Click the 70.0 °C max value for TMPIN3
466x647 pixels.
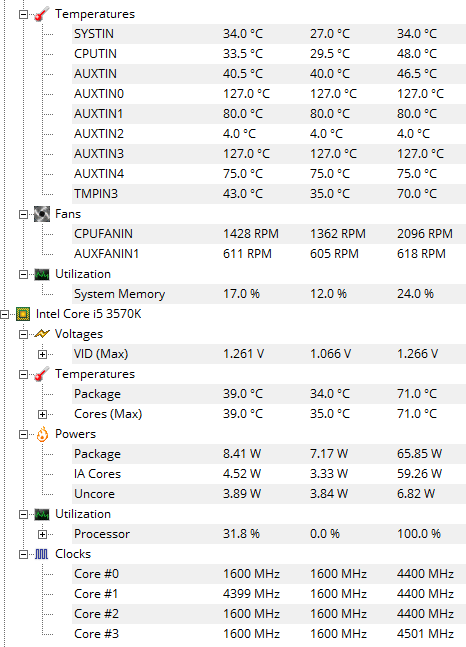tap(417, 194)
